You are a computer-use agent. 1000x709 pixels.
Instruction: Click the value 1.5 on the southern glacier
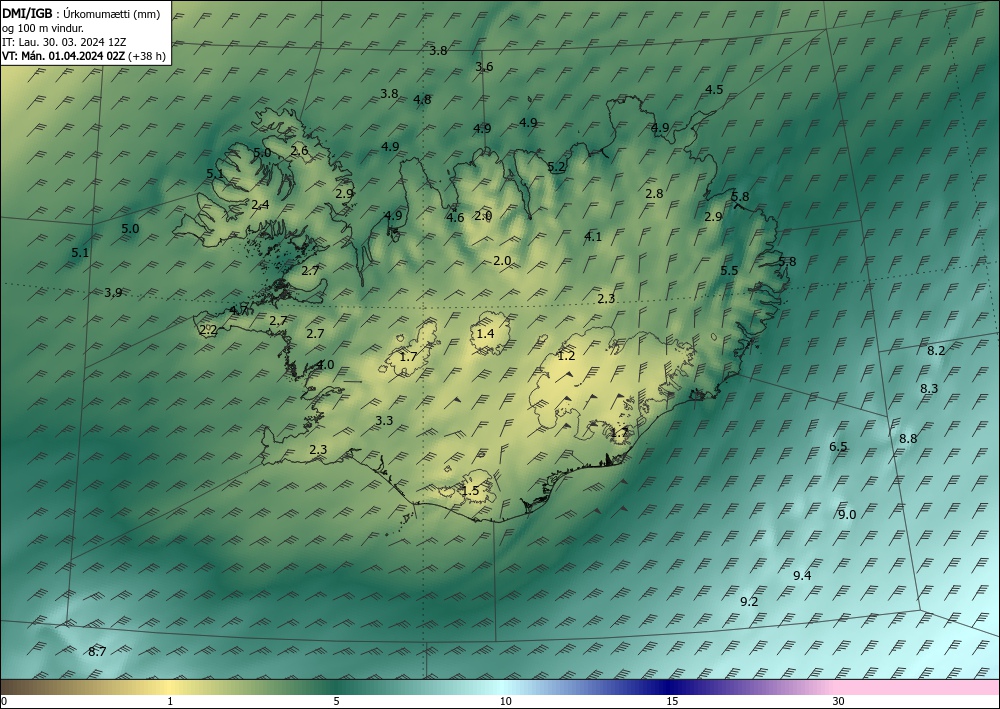(470, 490)
